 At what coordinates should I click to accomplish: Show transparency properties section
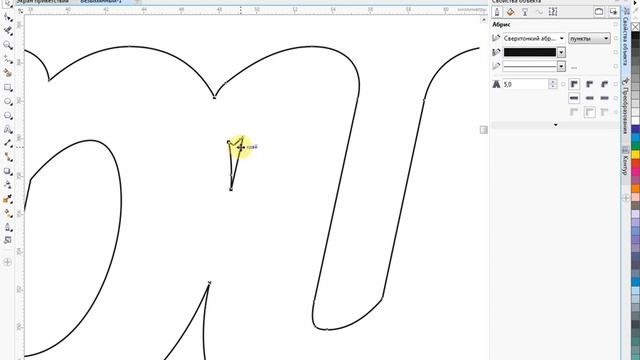point(525,12)
